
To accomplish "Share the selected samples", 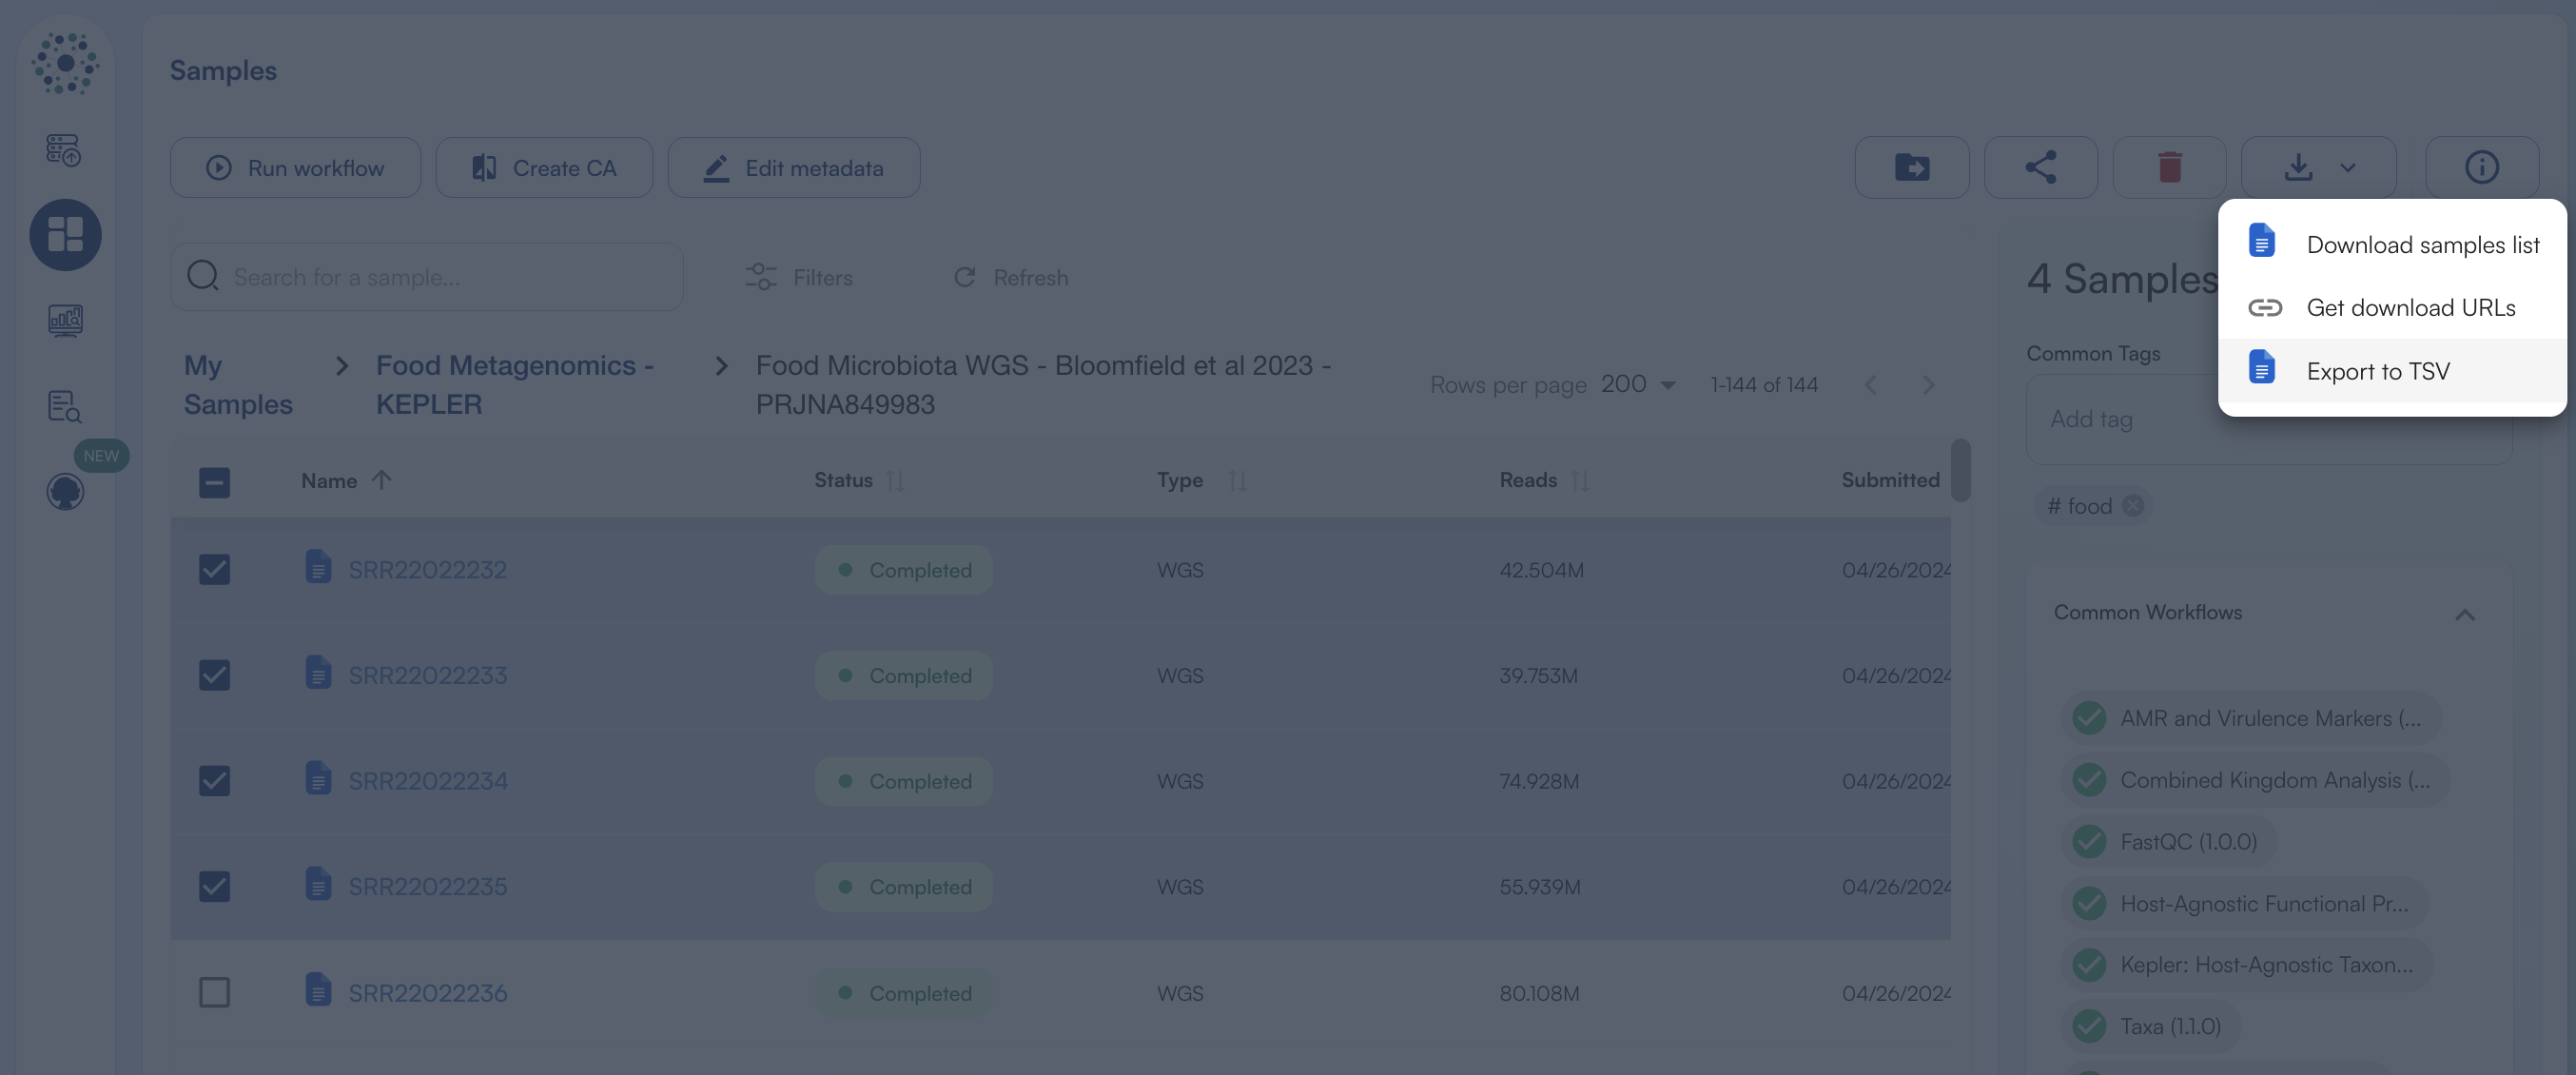I will click(2041, 167).
